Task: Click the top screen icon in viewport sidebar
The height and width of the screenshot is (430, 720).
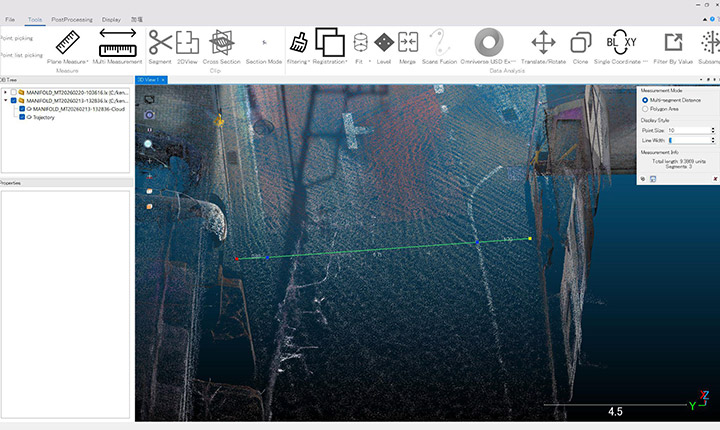Action: [149, 99]
